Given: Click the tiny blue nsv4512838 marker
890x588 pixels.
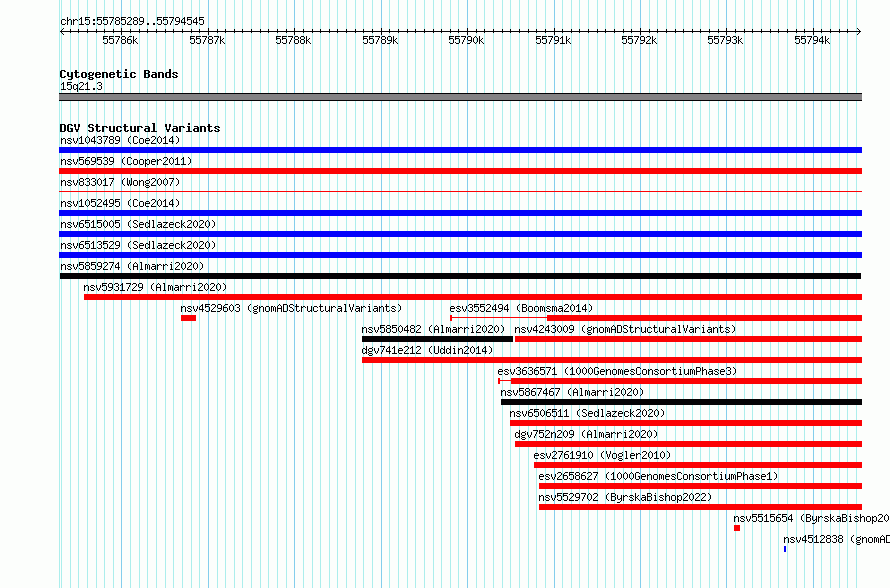Looking at the screenshot, I should pos(785,549).
